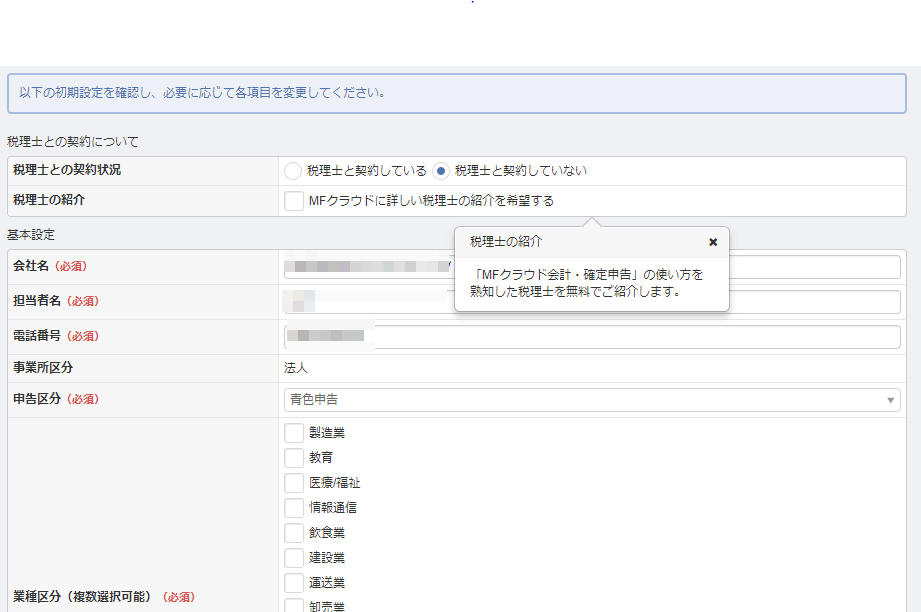Enable the 運送業 industry checkbox

[294, 582]
